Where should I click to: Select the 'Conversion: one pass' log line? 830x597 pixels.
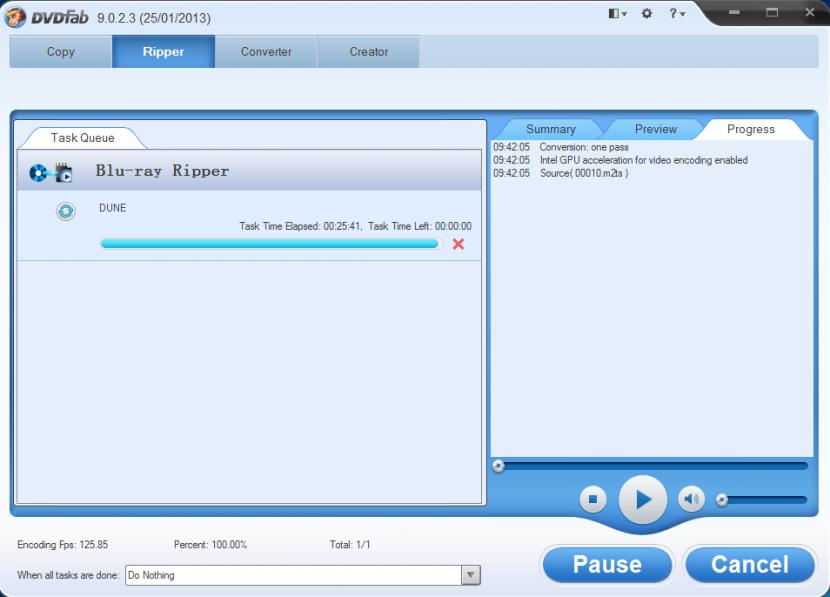pyautogui.click(x=561, y=147)
